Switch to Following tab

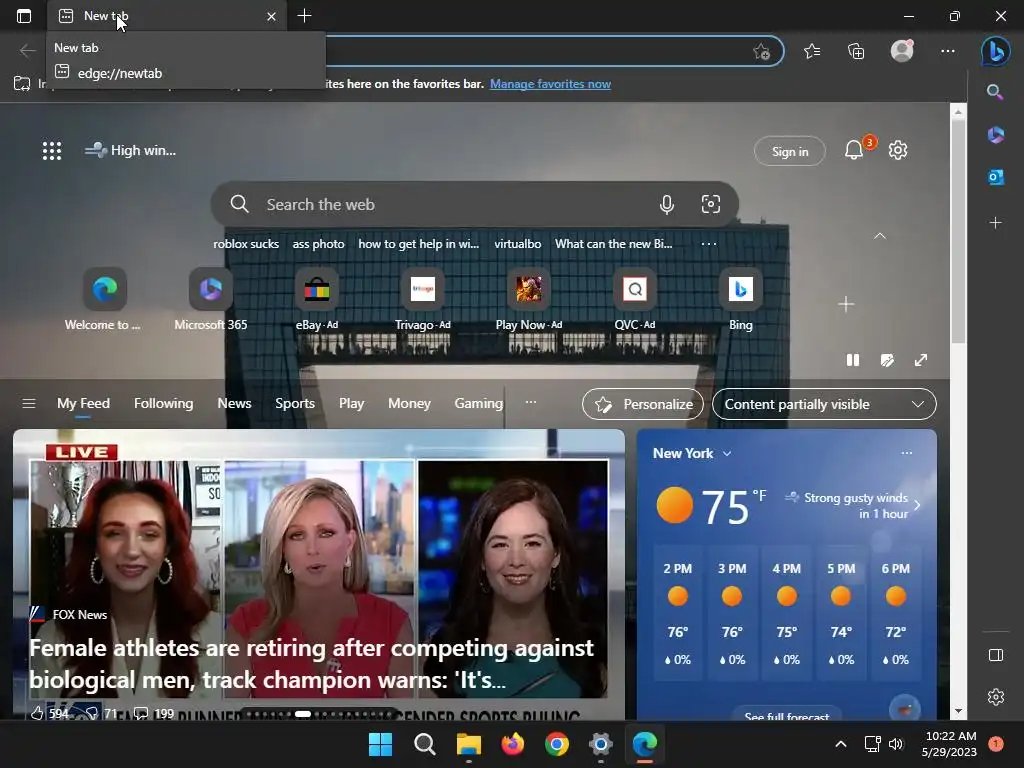163,404
